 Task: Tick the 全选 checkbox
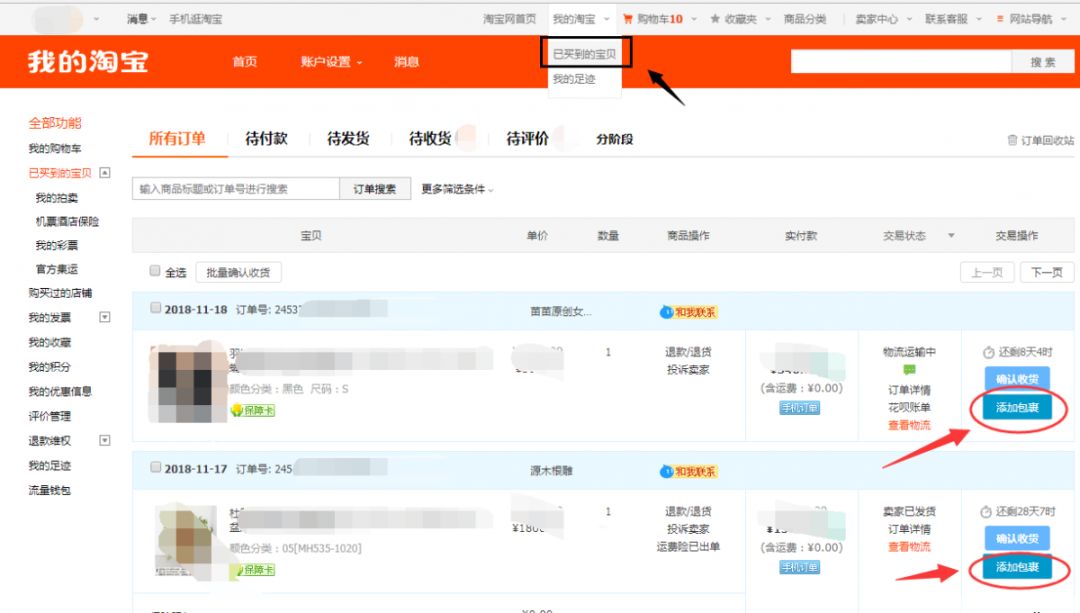click(x=155, y=271)
